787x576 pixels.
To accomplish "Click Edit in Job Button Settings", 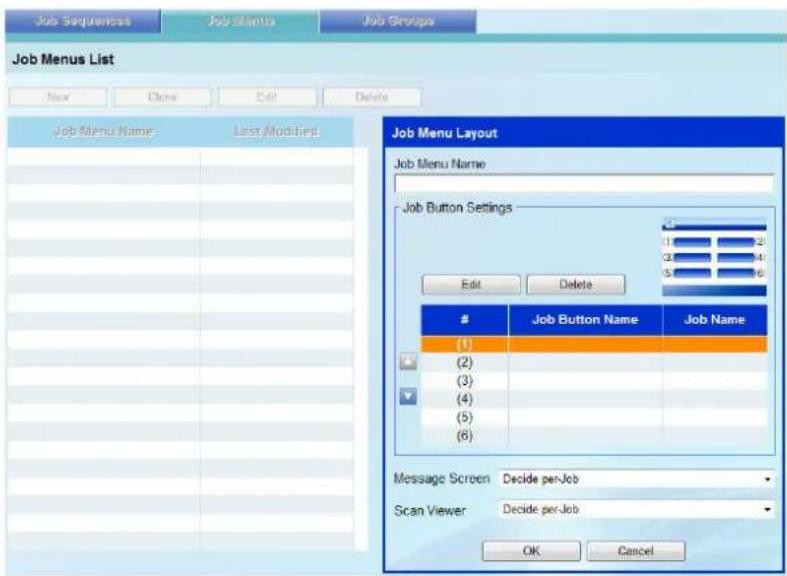I will (x=471, y=284).
